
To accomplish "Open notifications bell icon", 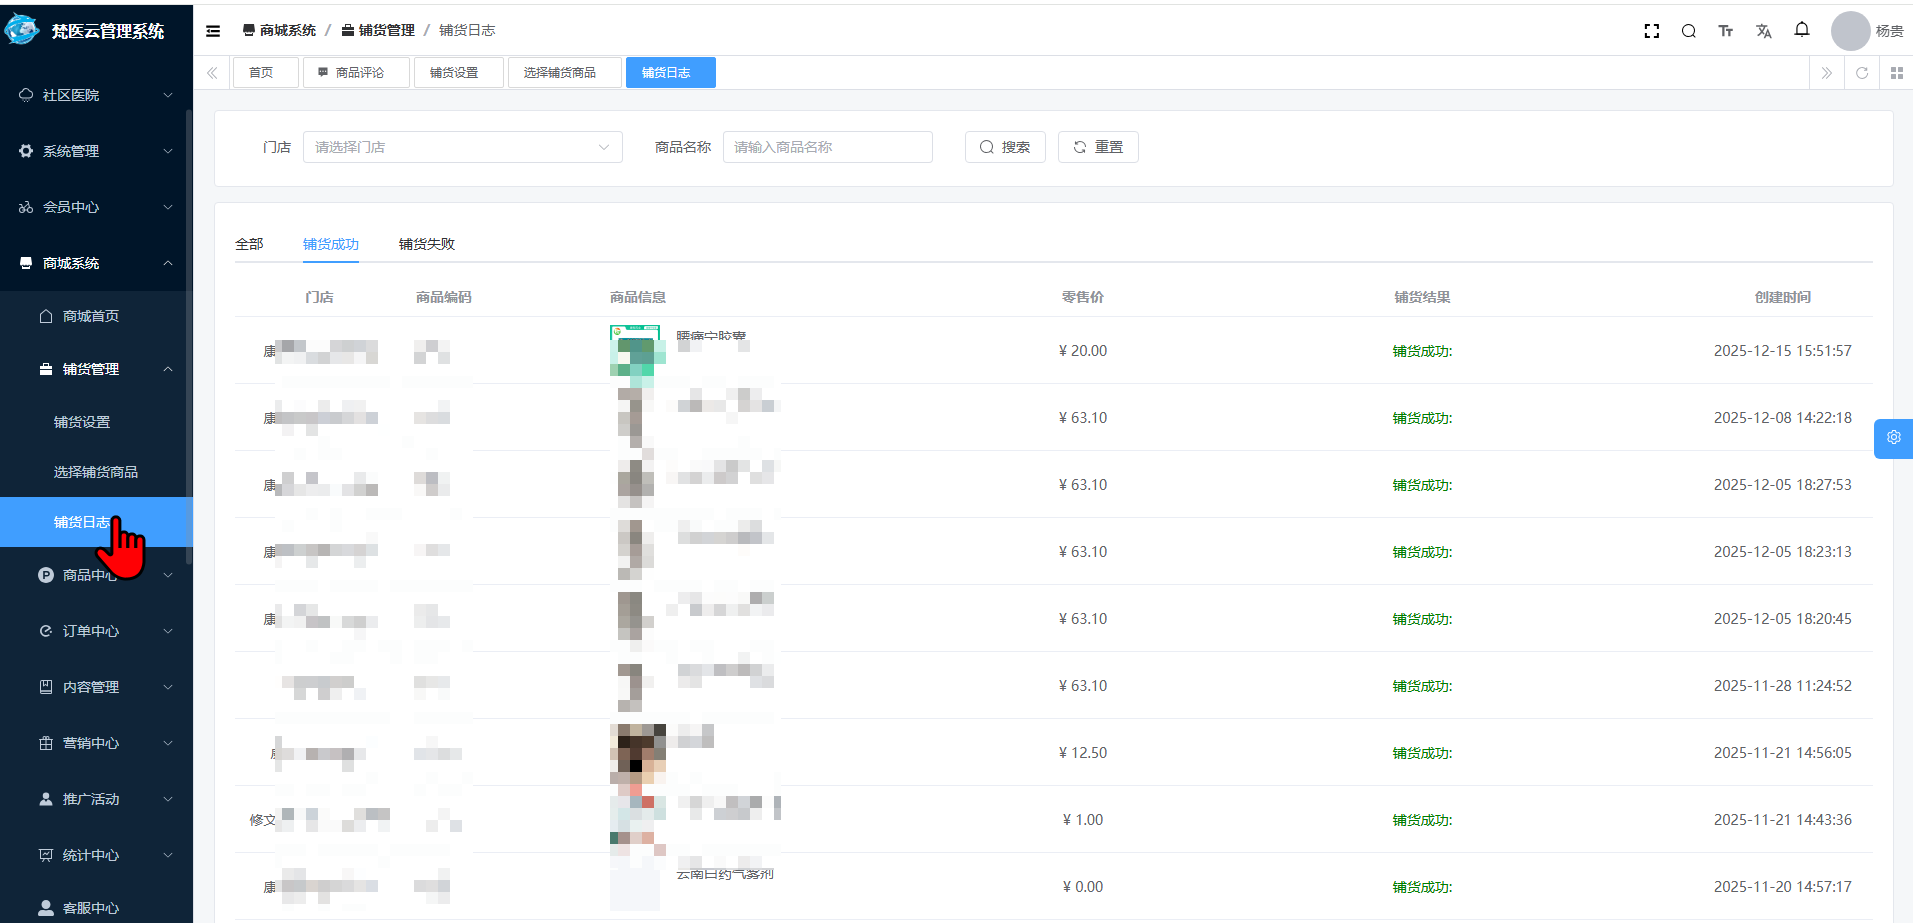I will pyautogui.click(x=1801, y=30).
